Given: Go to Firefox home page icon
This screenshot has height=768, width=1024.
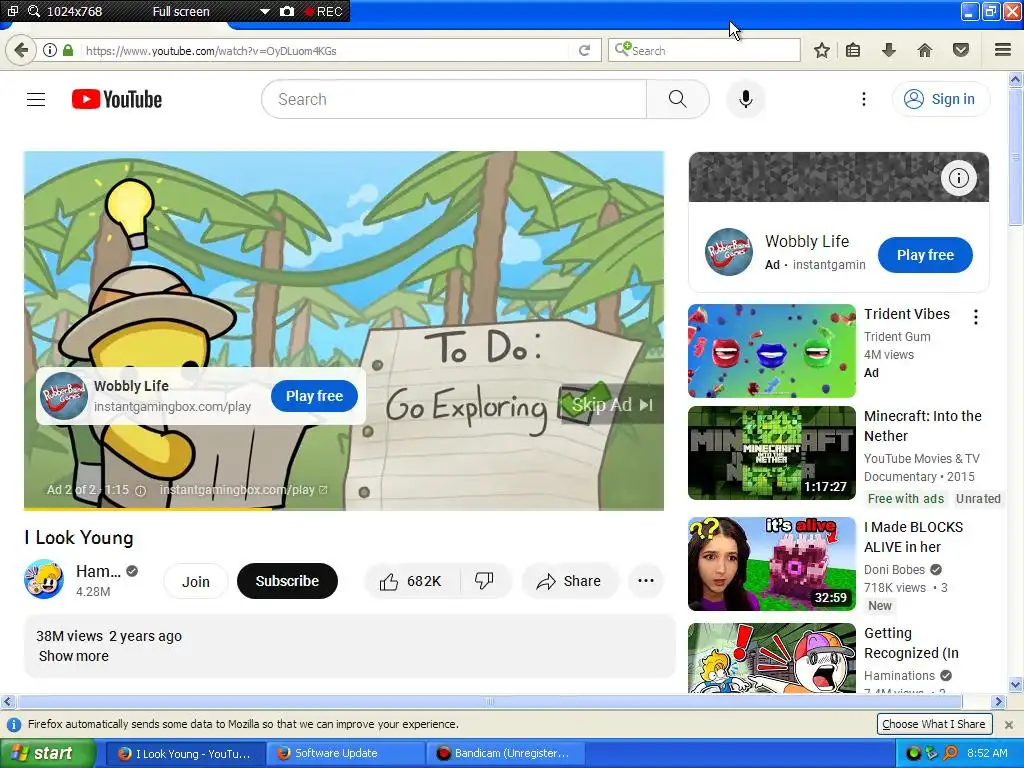Looking at the screenshot, I should (x=925, y=50).
